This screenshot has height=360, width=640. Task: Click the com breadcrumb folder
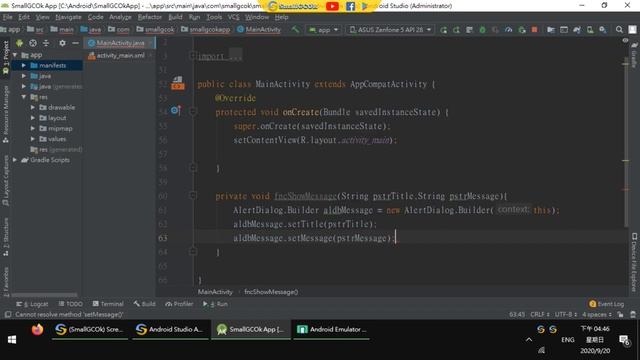119,29
